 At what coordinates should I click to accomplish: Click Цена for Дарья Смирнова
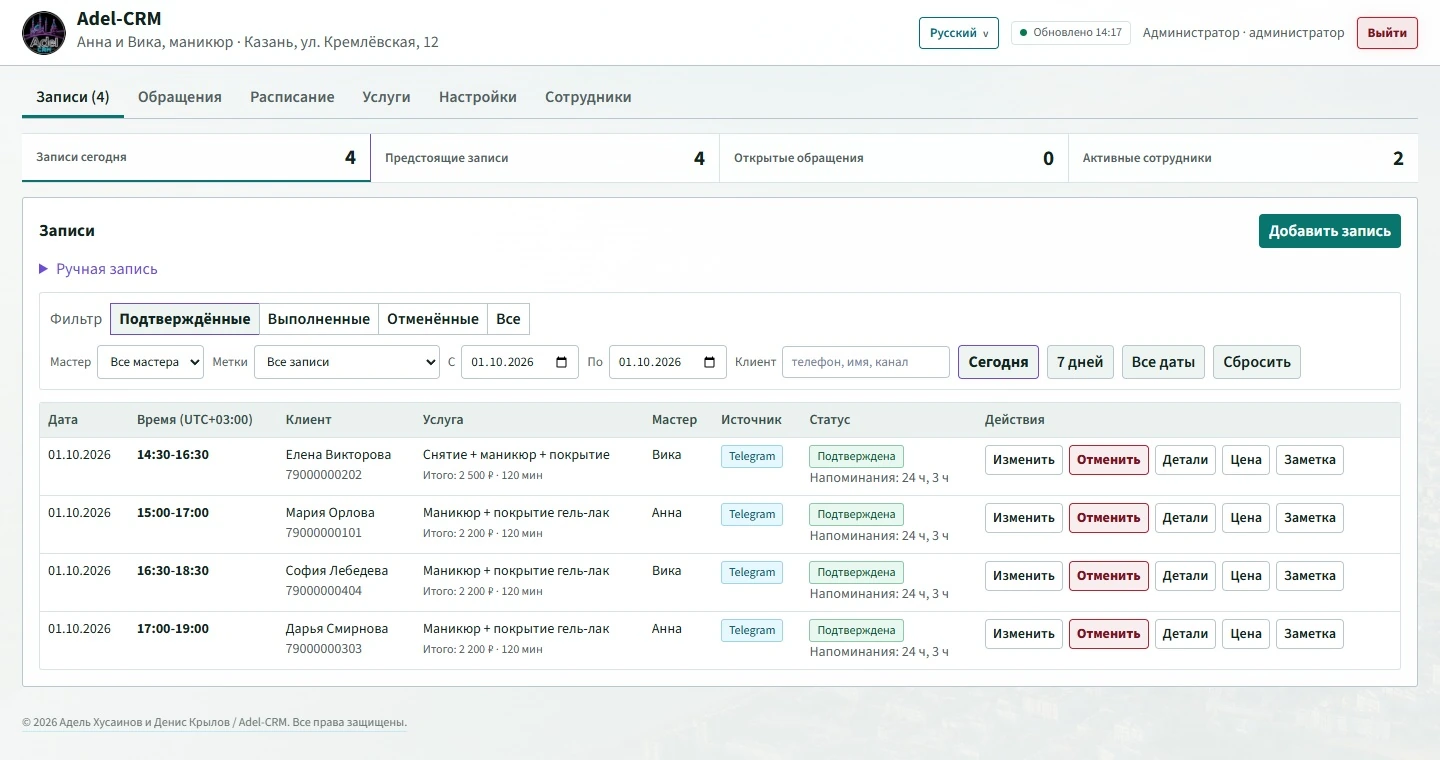1246,634
